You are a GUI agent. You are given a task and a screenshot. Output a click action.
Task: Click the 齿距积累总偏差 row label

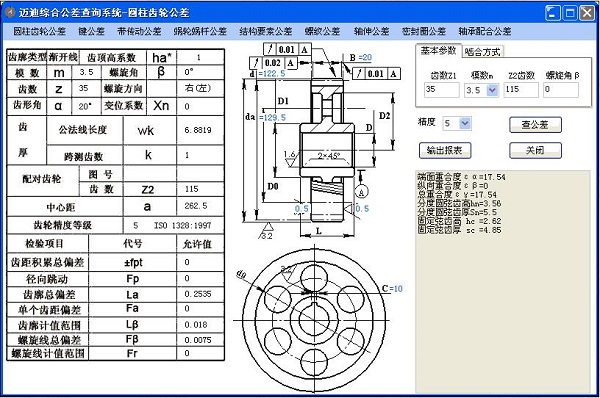(47, 263)
